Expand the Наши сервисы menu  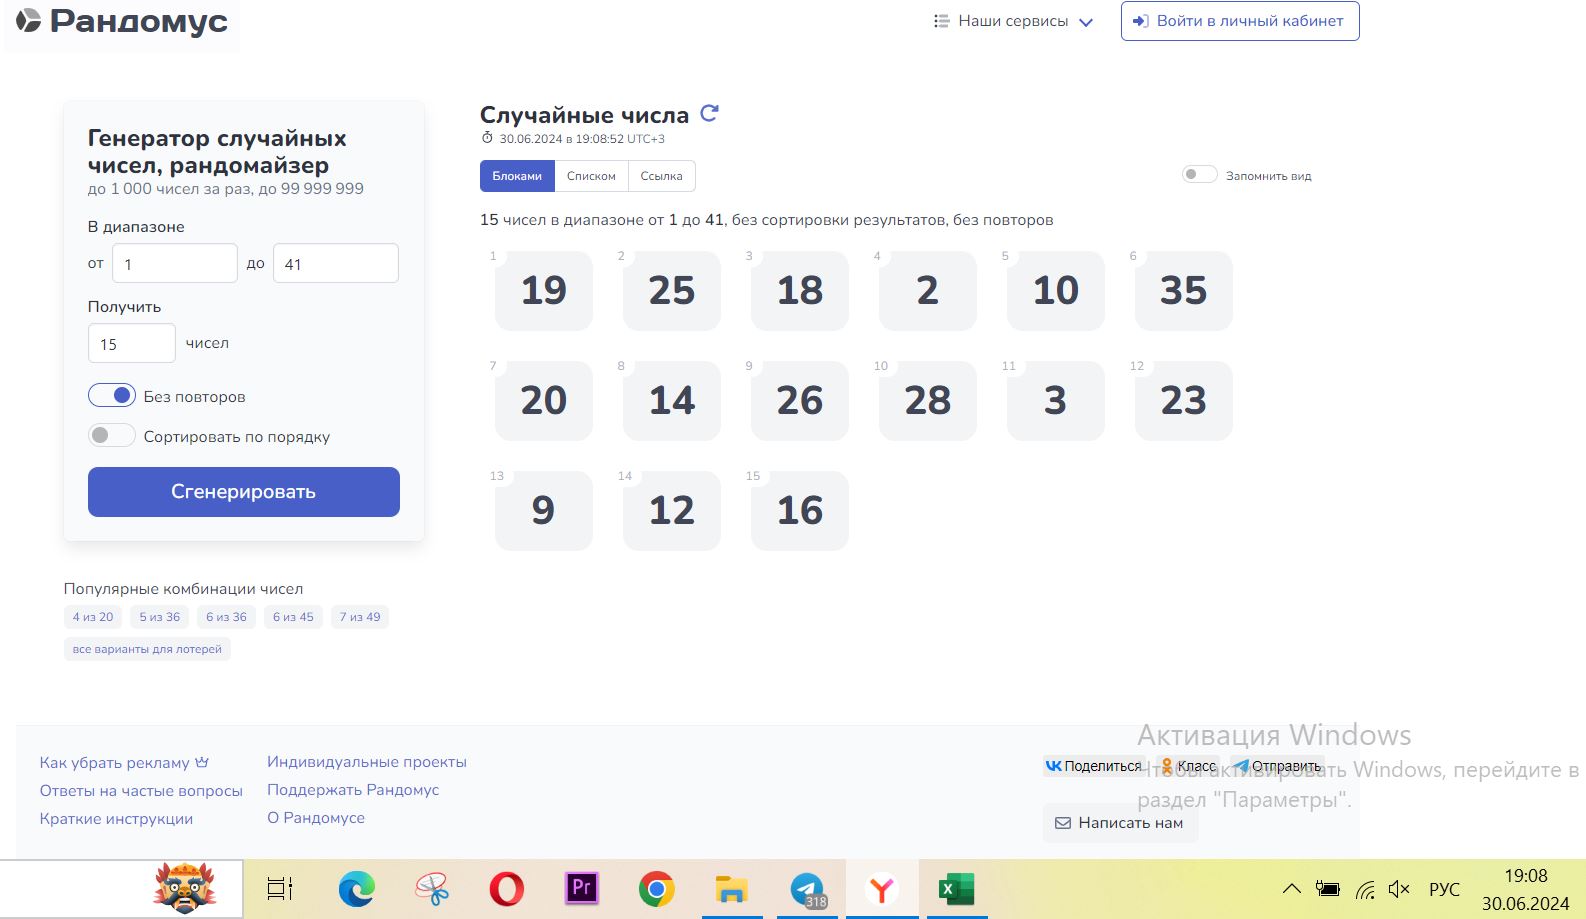click(x=1013, y=21)
